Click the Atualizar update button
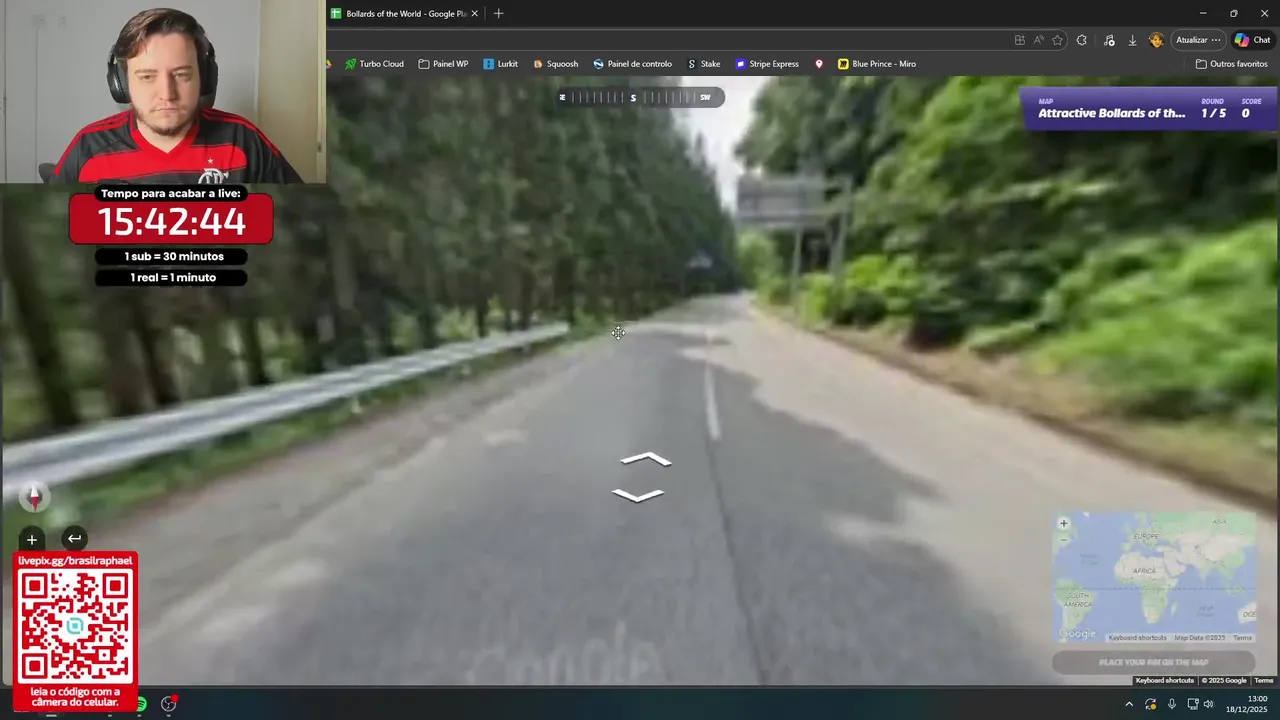The height and width of the screenshot is (720, 1280). 1198,40
